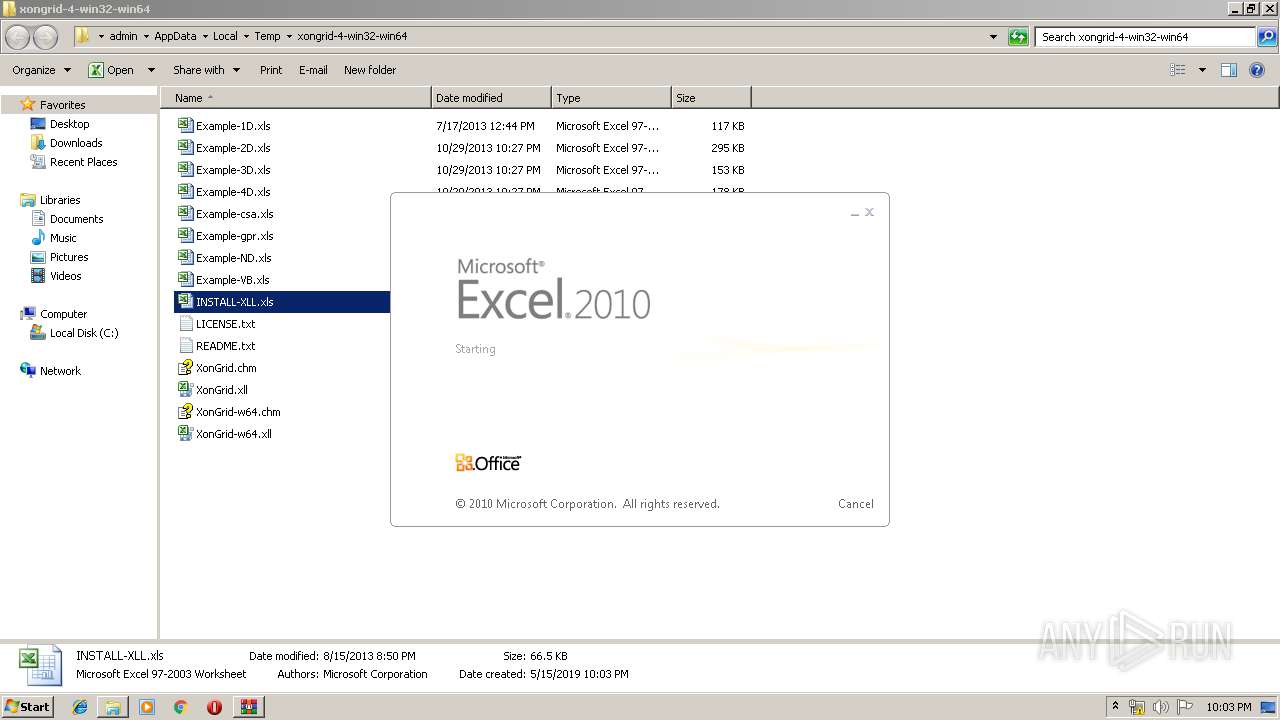Show hidden tray icons arrow
The width and height of the screenshot is (1280, 720).
click(x=1116, y=707)
